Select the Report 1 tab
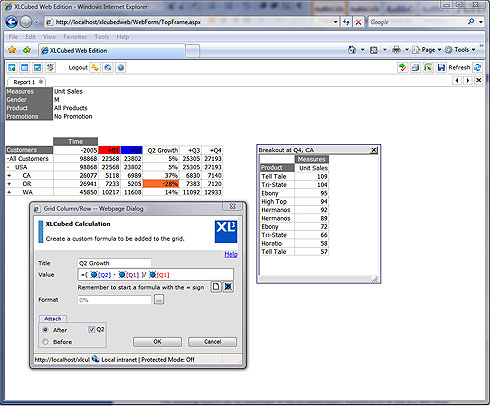Viewport: 490px width, 406px height. pos(26,82)
